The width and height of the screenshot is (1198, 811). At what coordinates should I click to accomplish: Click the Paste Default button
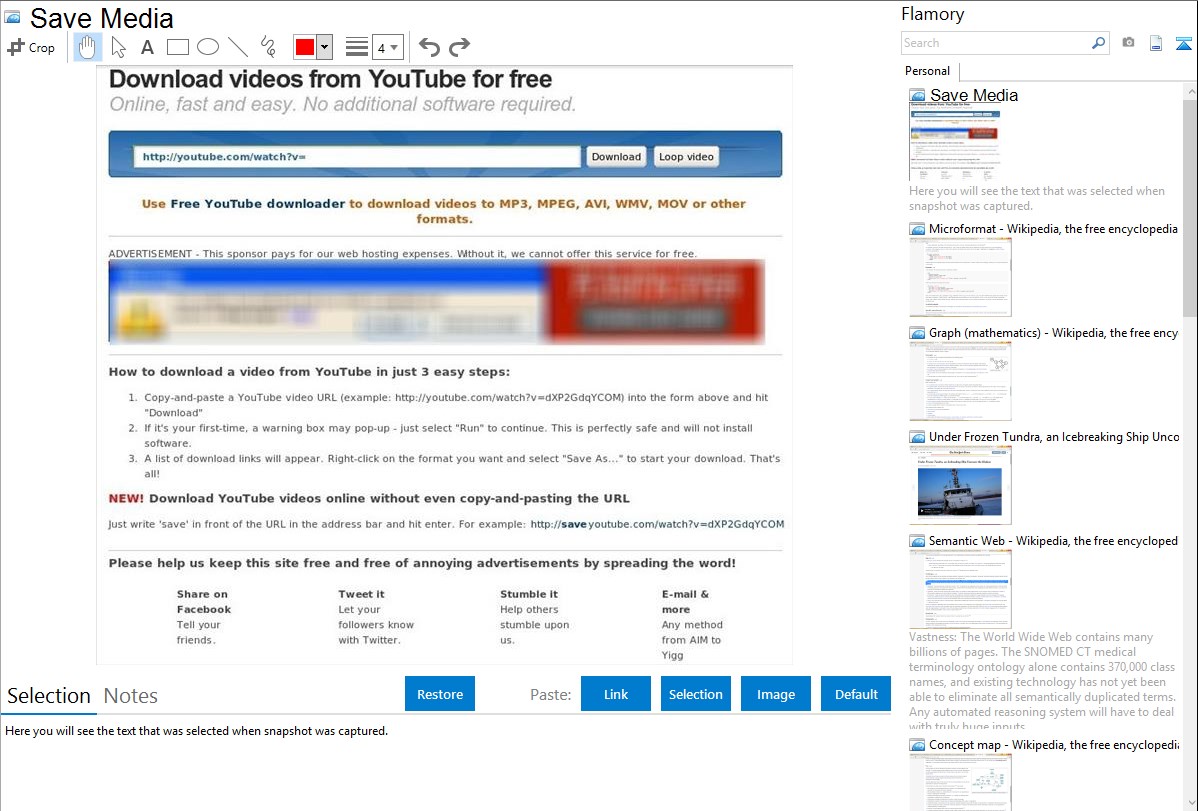[x=856, y=694]
